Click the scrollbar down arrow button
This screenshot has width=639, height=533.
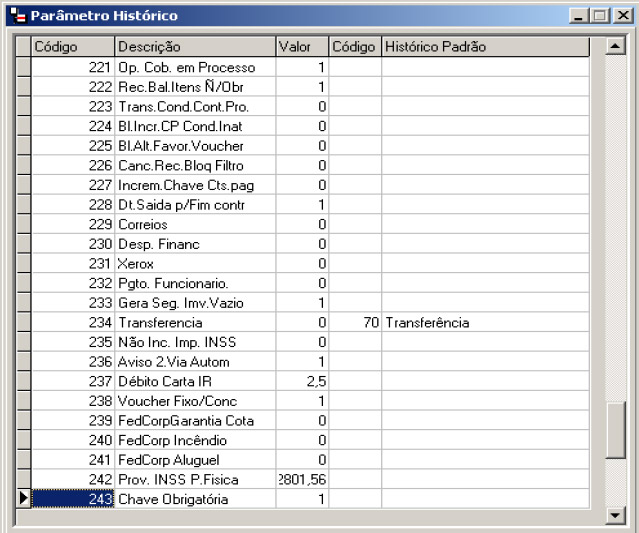[615, 516]
